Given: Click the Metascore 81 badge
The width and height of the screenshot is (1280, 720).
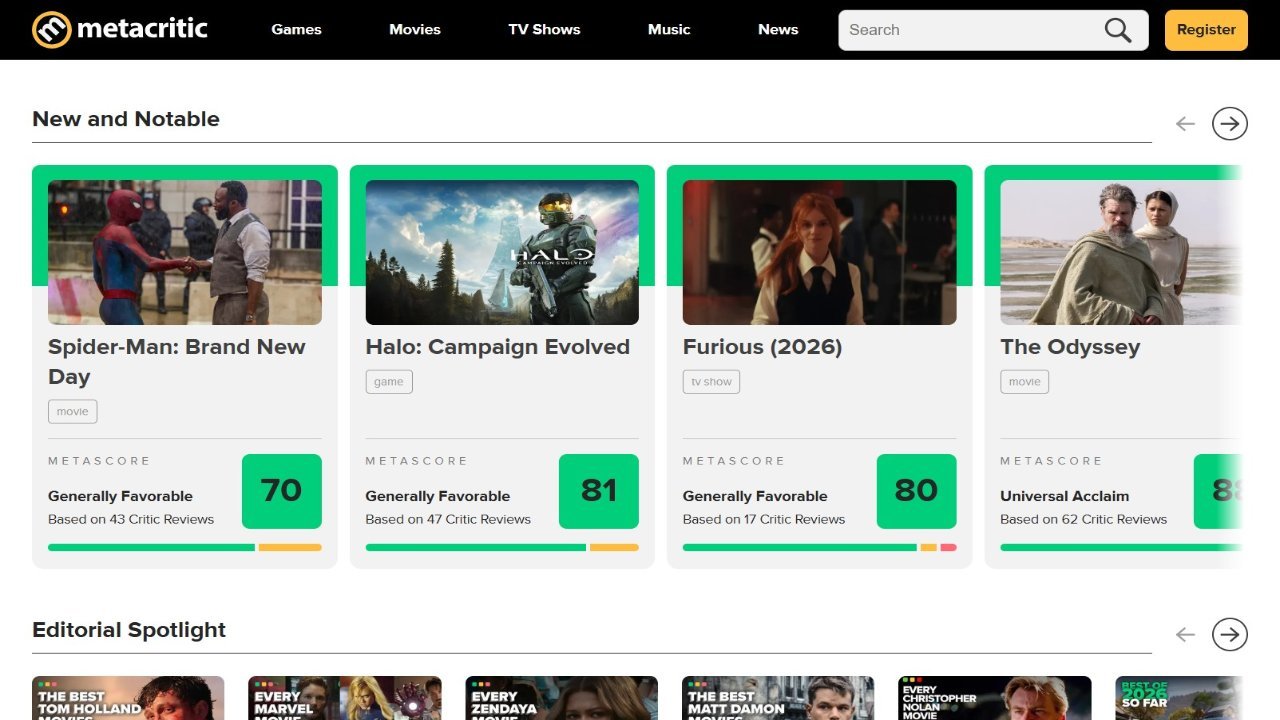Looking at the screenshot, I should 598,491.
